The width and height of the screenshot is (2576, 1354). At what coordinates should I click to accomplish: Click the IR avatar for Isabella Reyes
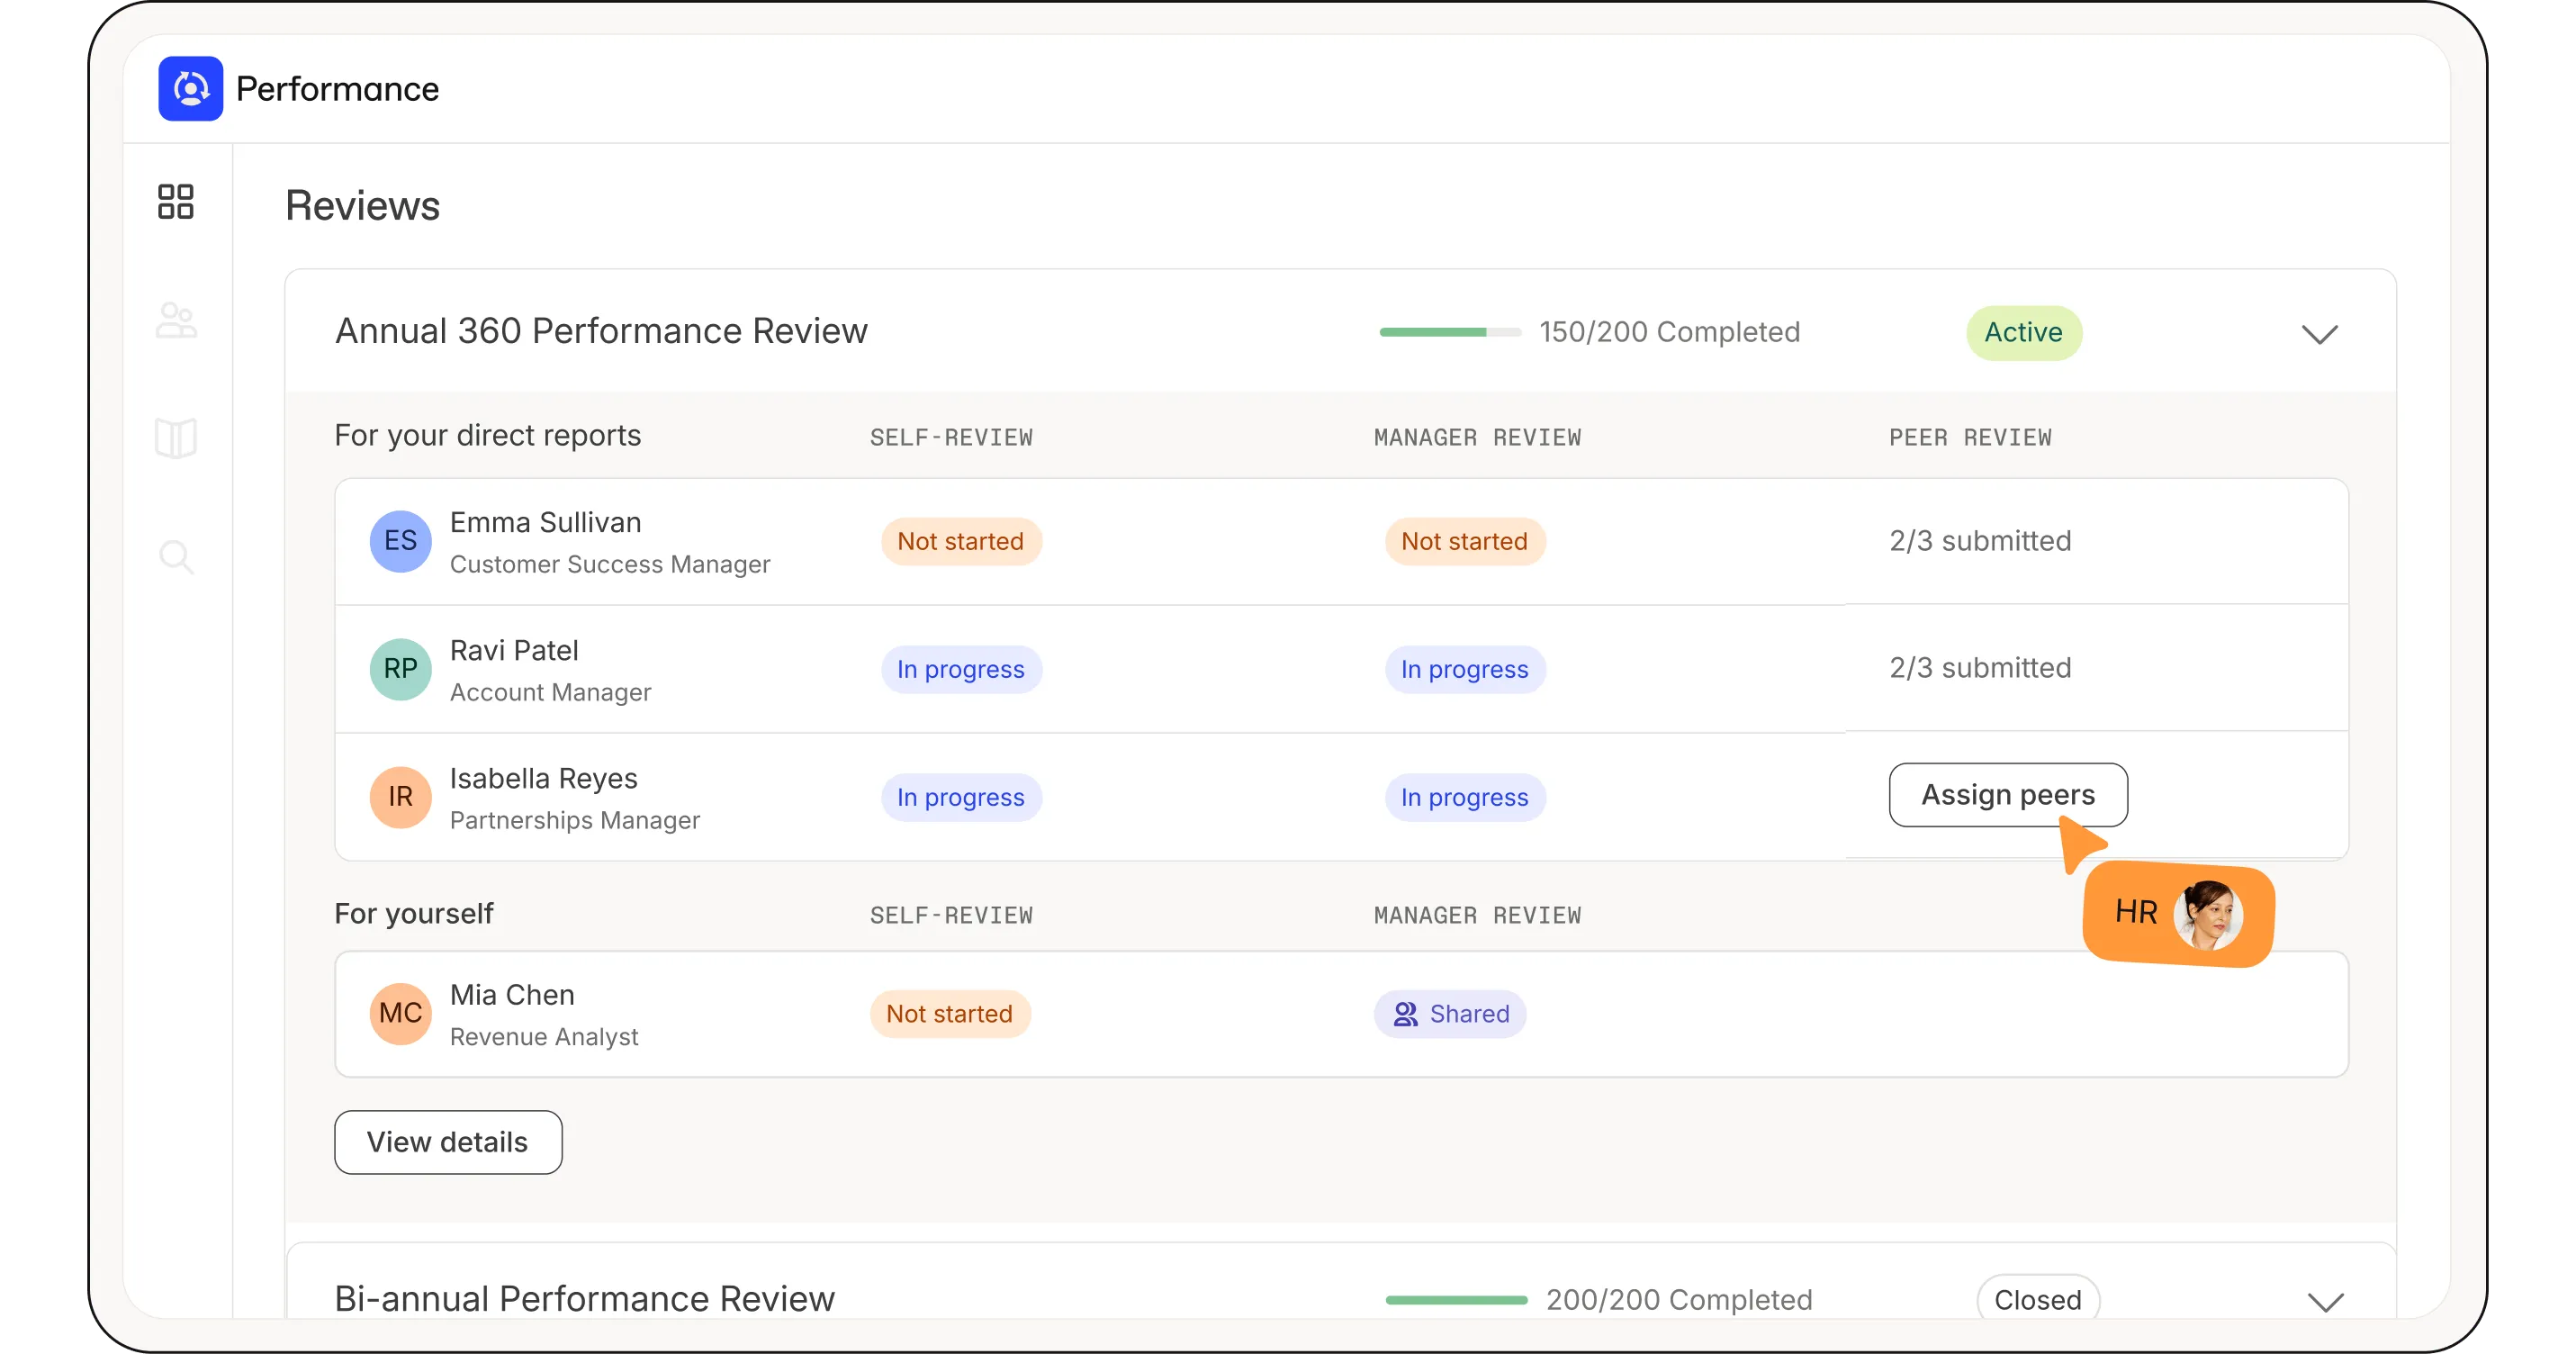tap(400, 797)
